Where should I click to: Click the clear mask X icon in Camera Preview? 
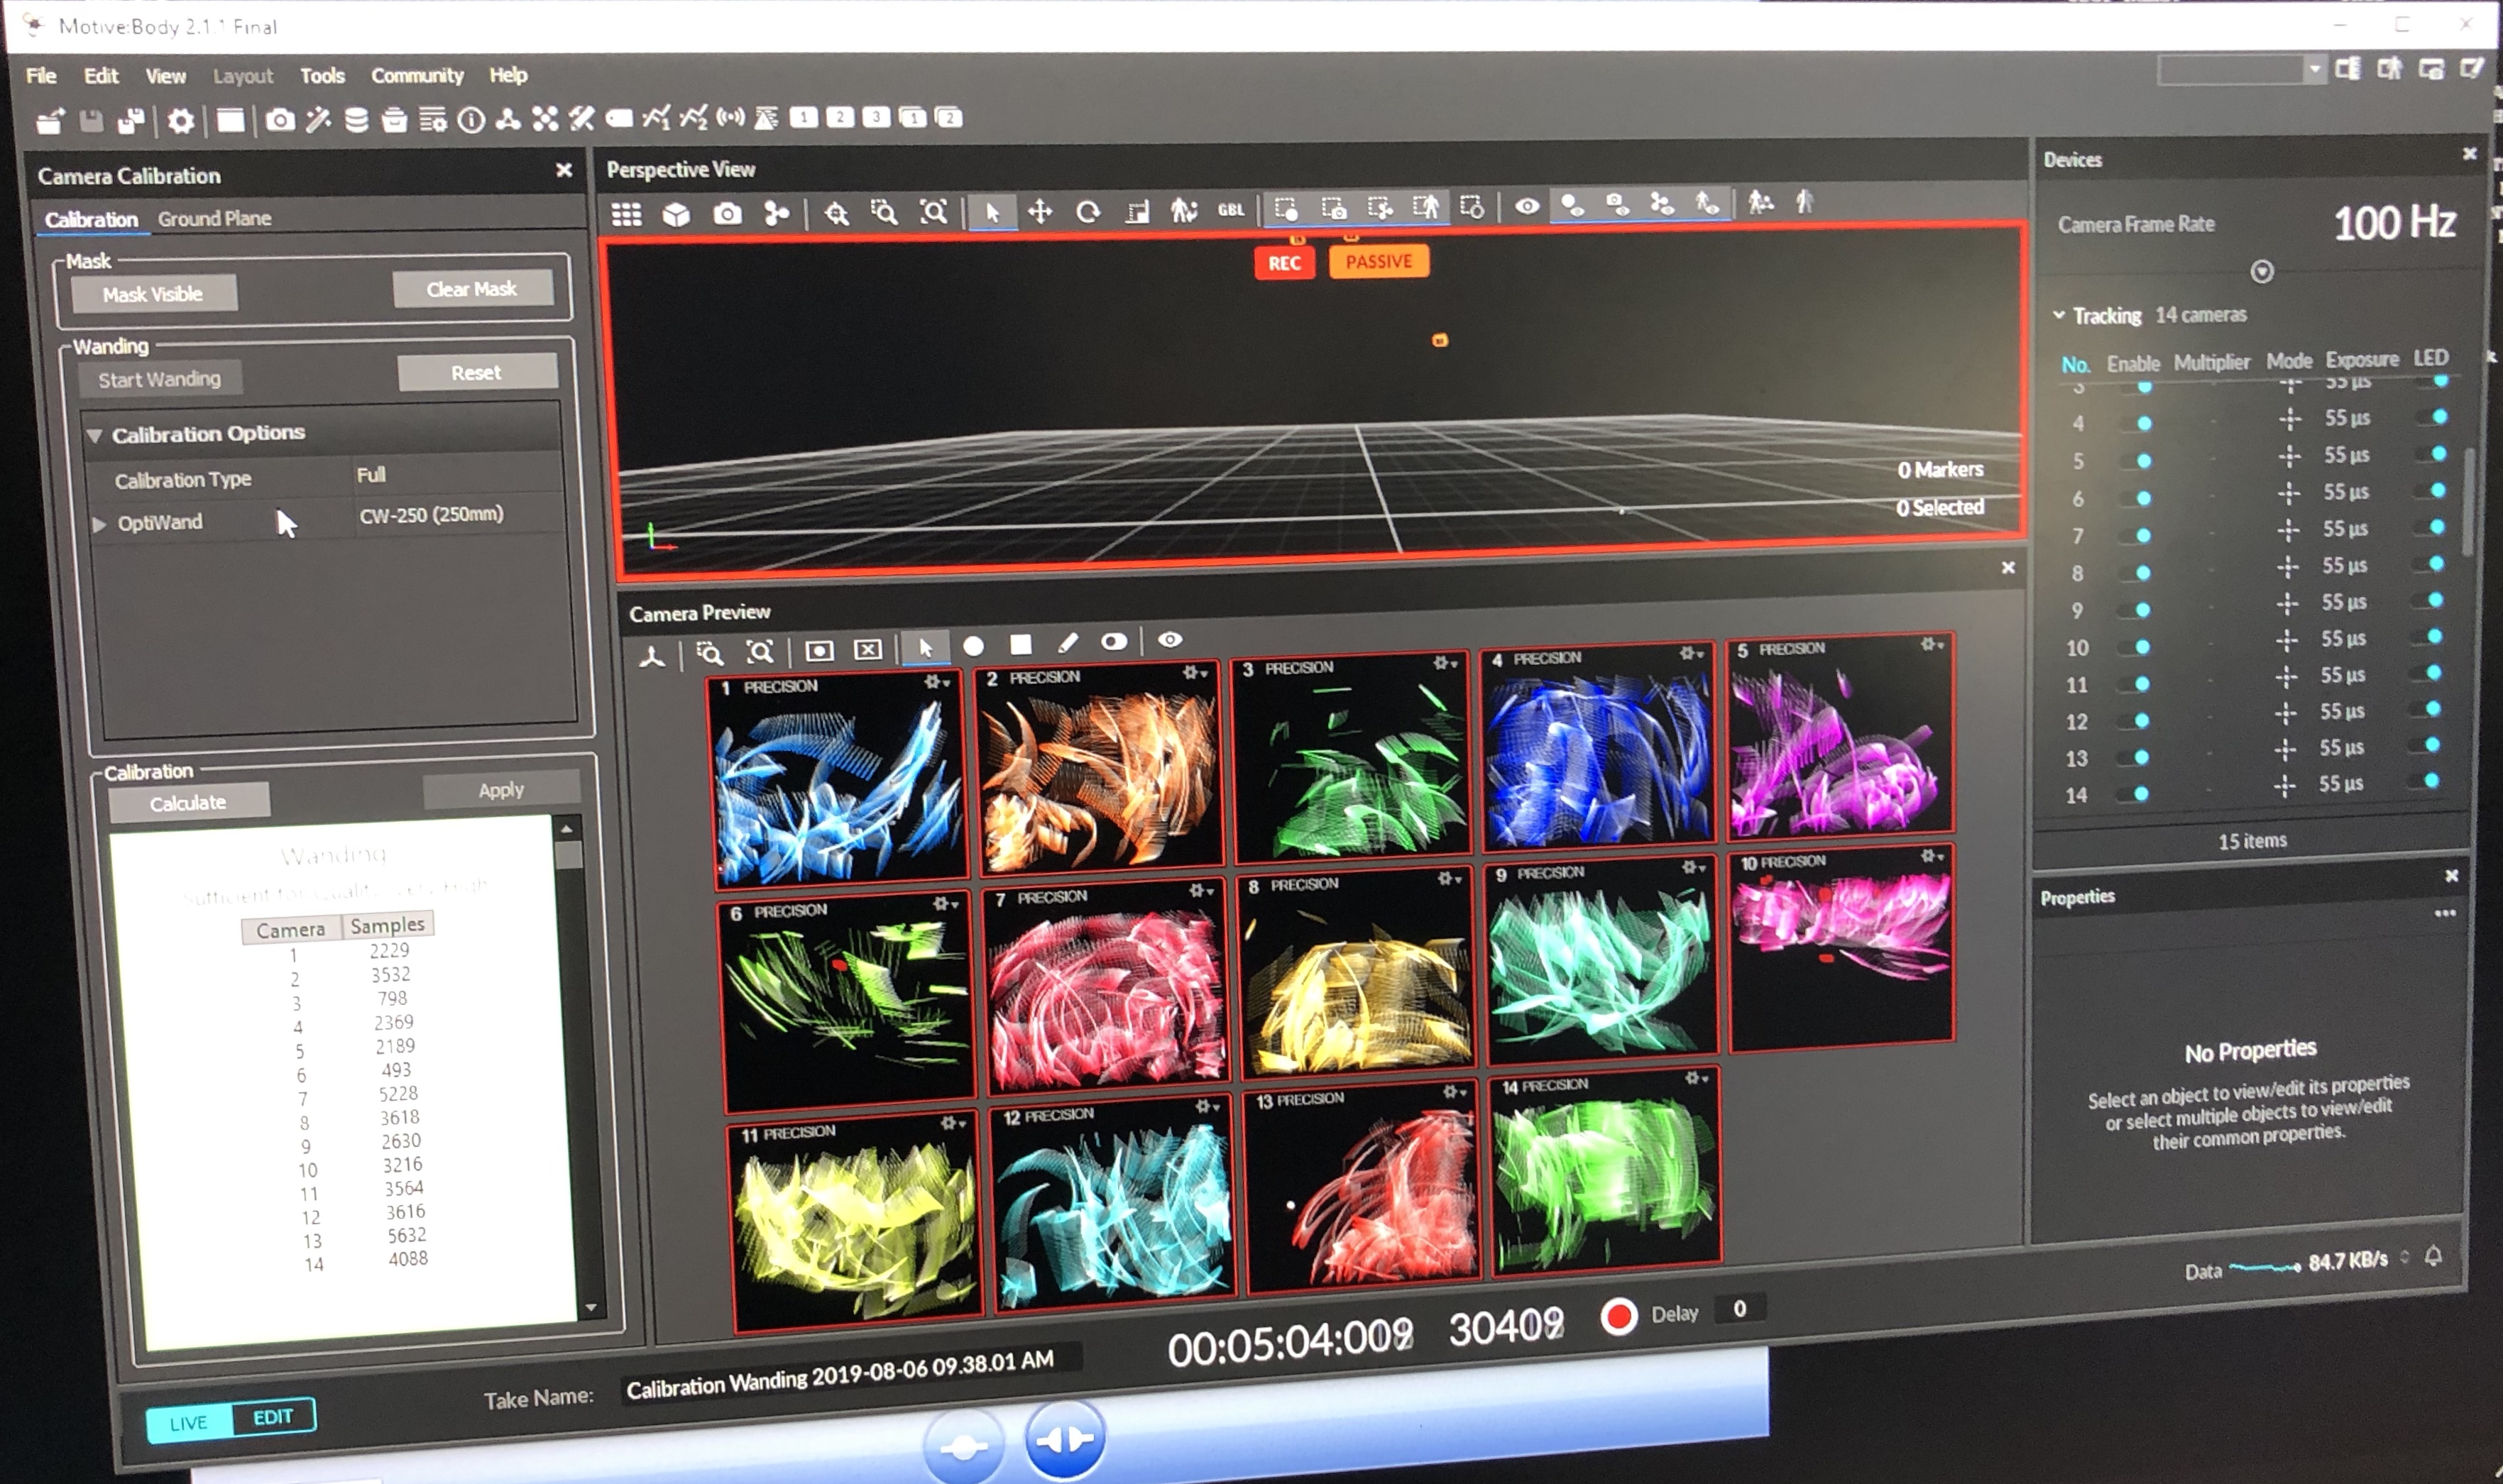coord(868,650)
